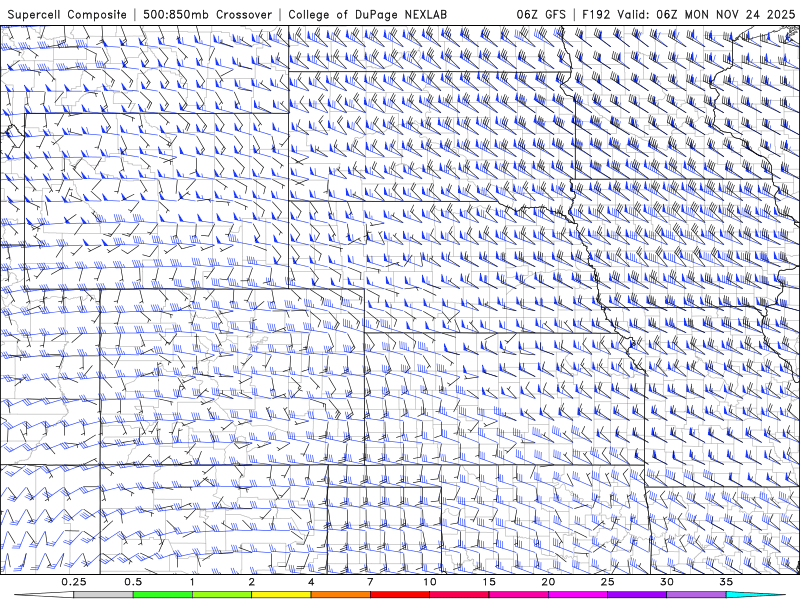Click the '4' legend value
This screenshot has height=600, width=800.
[311, 582]
